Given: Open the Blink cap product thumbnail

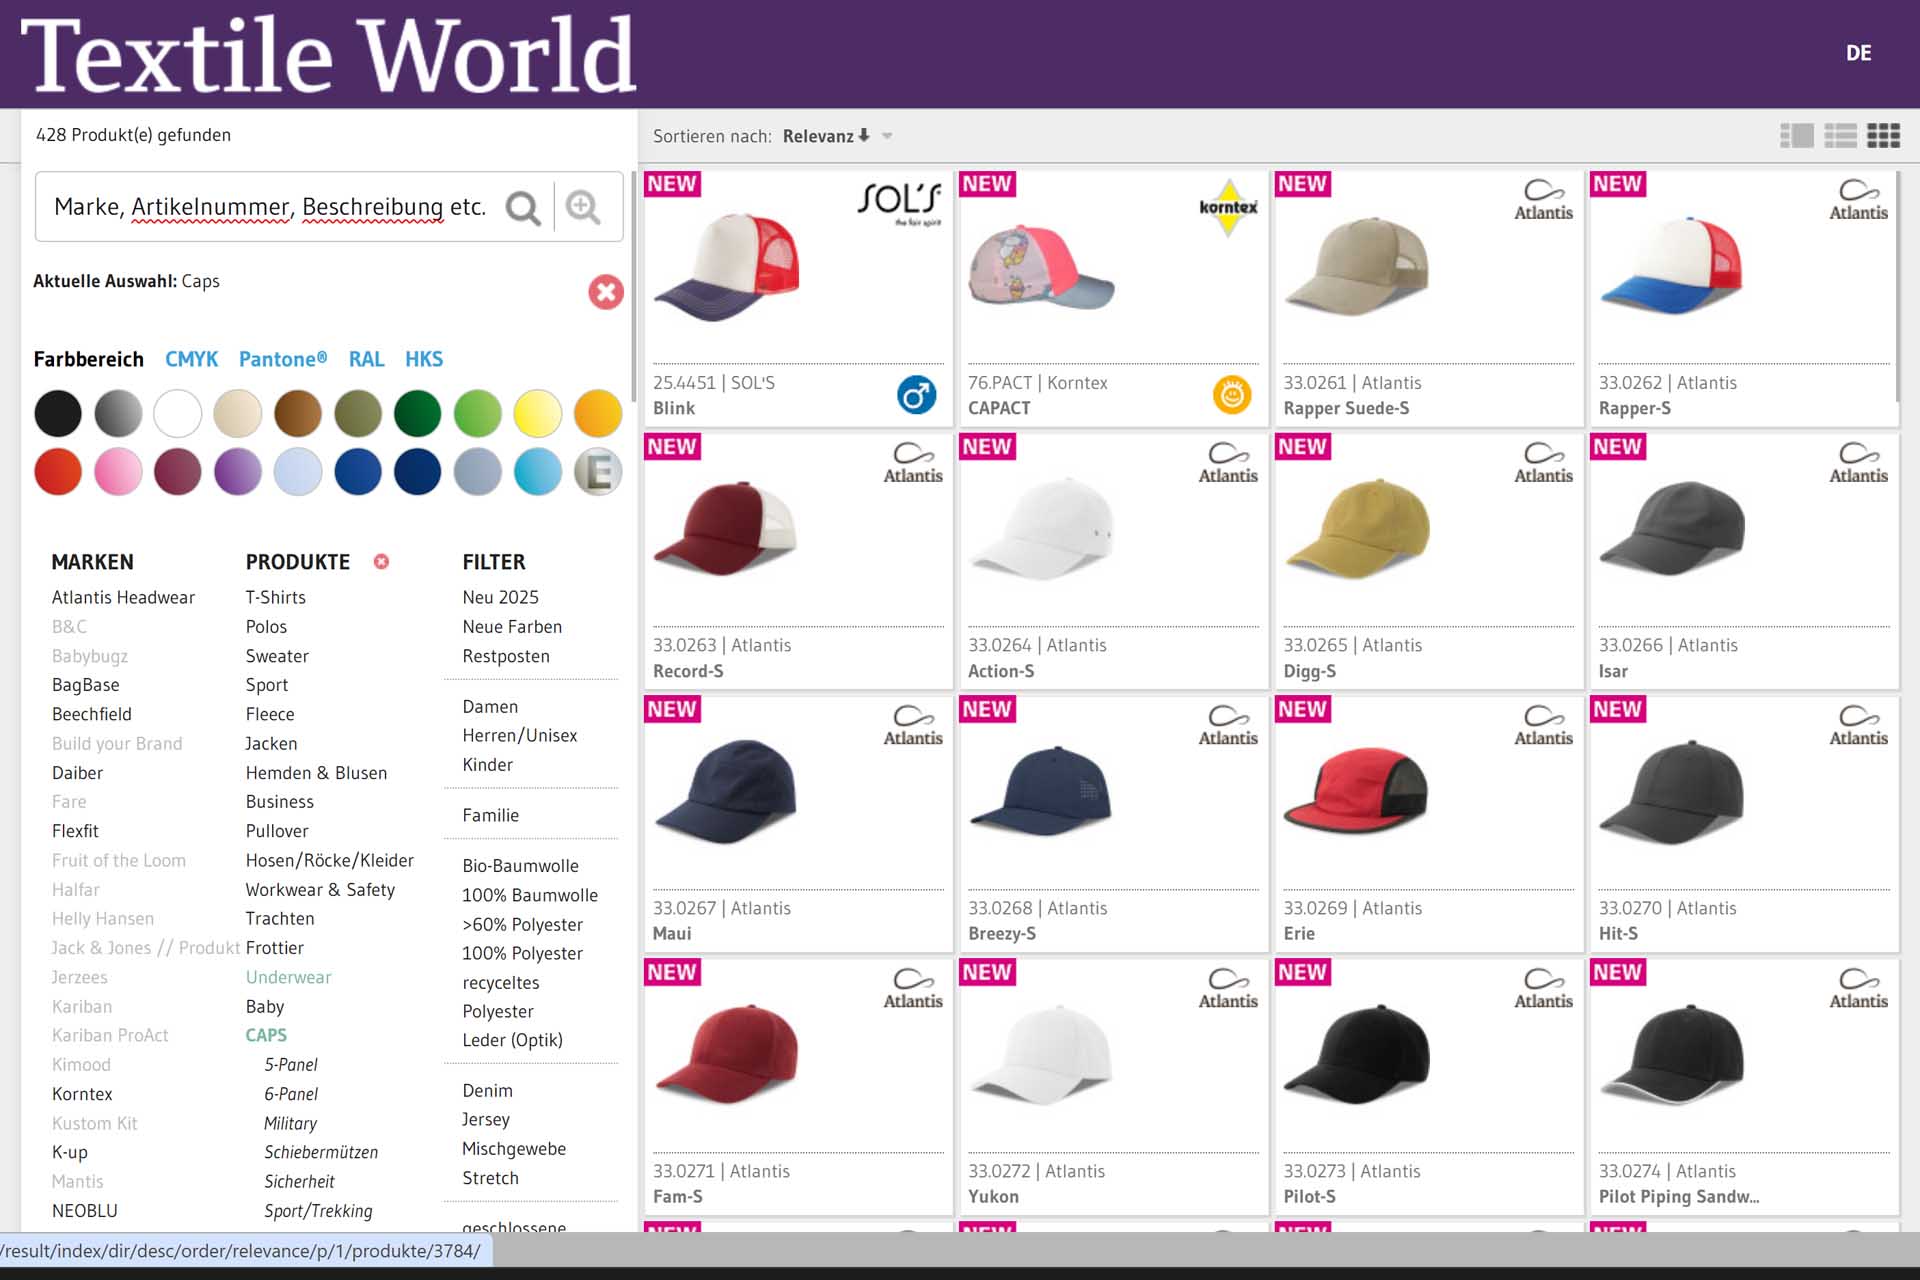Looking at the screenshot, I should 727,265.
